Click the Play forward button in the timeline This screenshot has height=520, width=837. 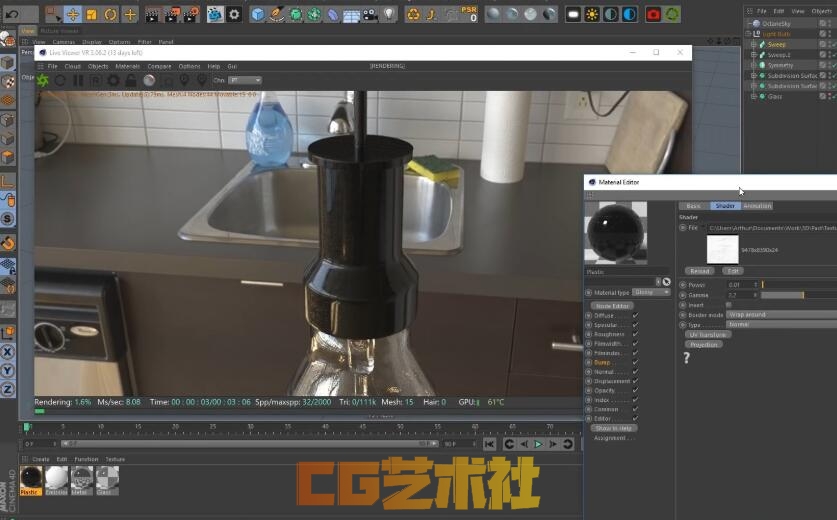(x=538, y=444)
